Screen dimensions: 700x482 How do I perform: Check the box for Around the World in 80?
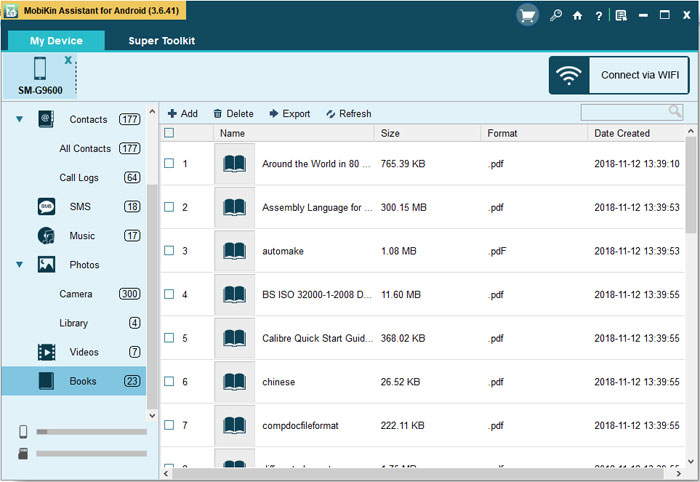[x=169, y=163]
